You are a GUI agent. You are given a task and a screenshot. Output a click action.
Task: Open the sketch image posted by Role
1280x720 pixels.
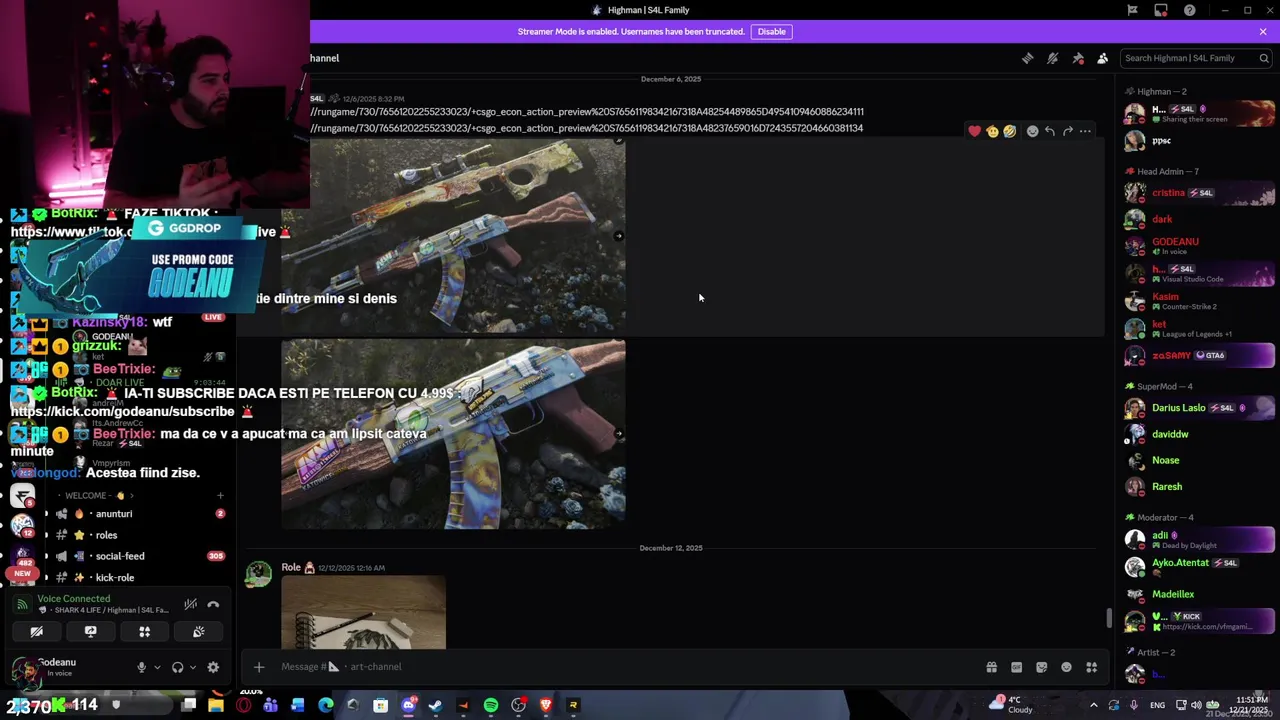[364, 612]
